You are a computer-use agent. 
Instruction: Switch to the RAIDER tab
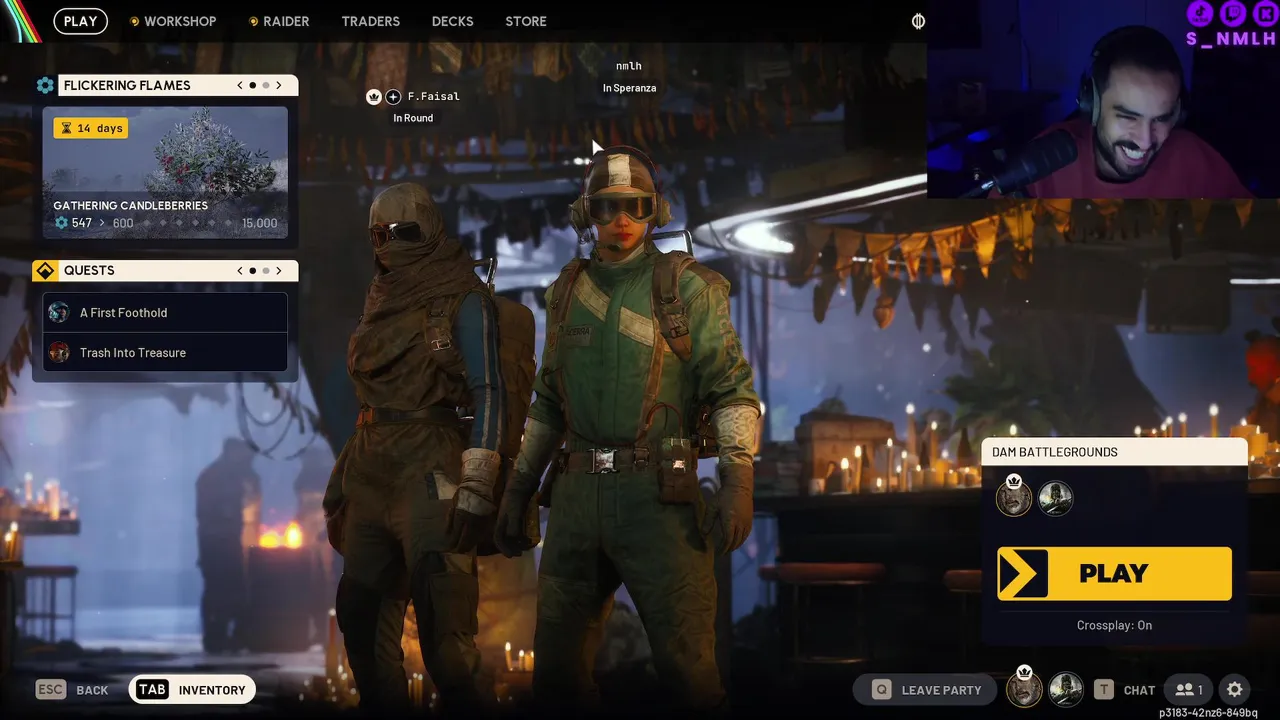(279, 21)
